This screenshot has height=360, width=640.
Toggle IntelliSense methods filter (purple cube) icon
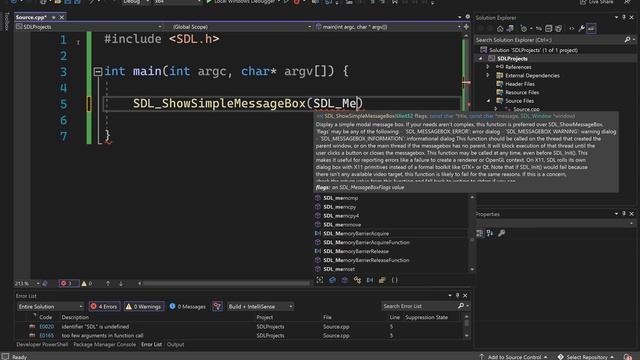click(x=344, y=280)
